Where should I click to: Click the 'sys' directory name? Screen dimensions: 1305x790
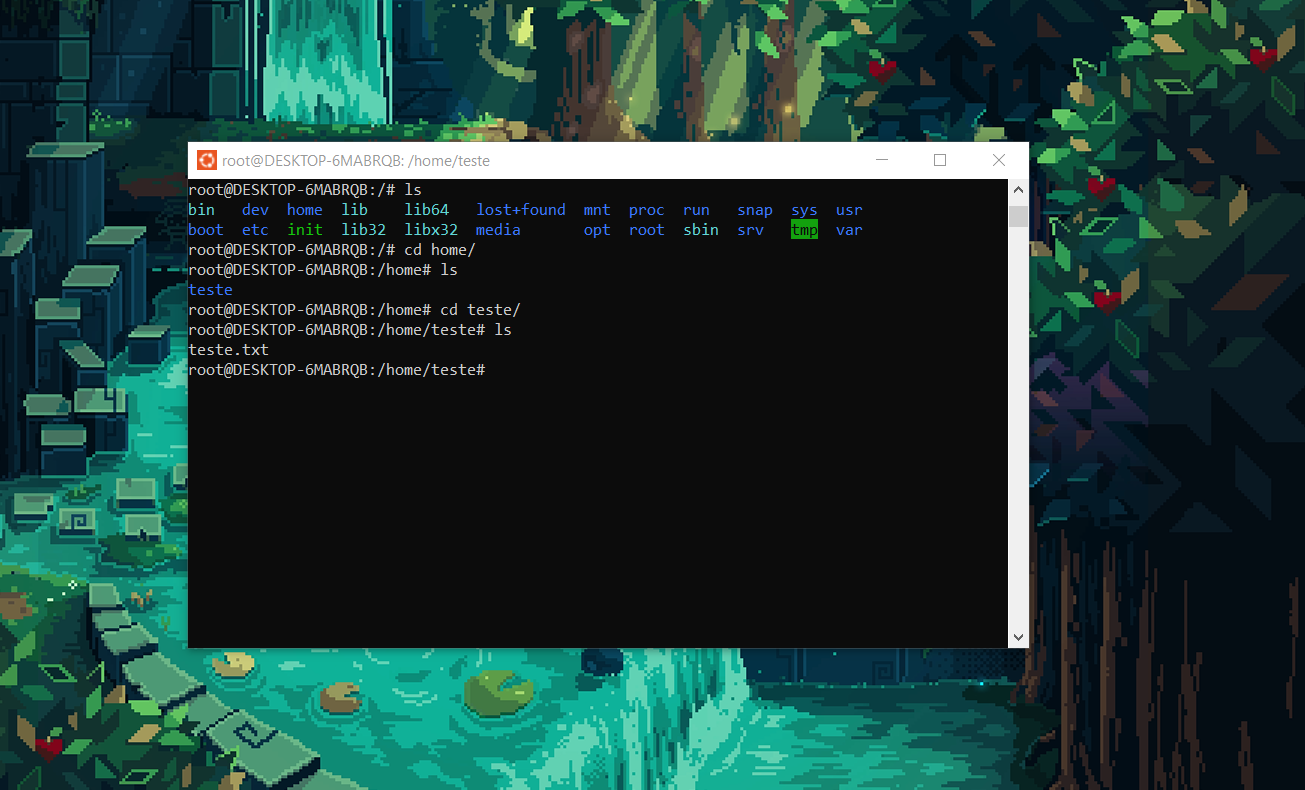point(804,210)
